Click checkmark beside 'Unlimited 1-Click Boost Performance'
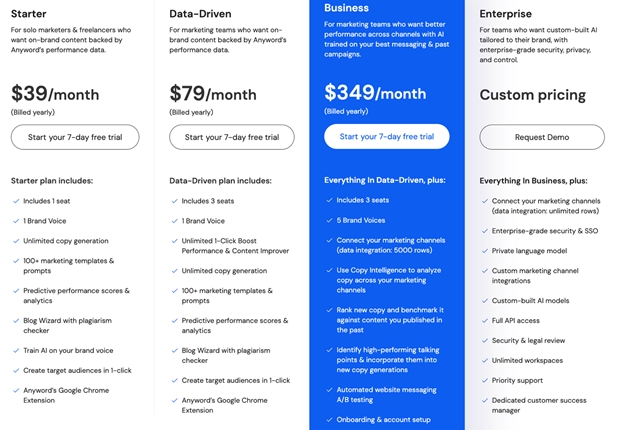This screenshot has width=624, height=430. (175, 241)
